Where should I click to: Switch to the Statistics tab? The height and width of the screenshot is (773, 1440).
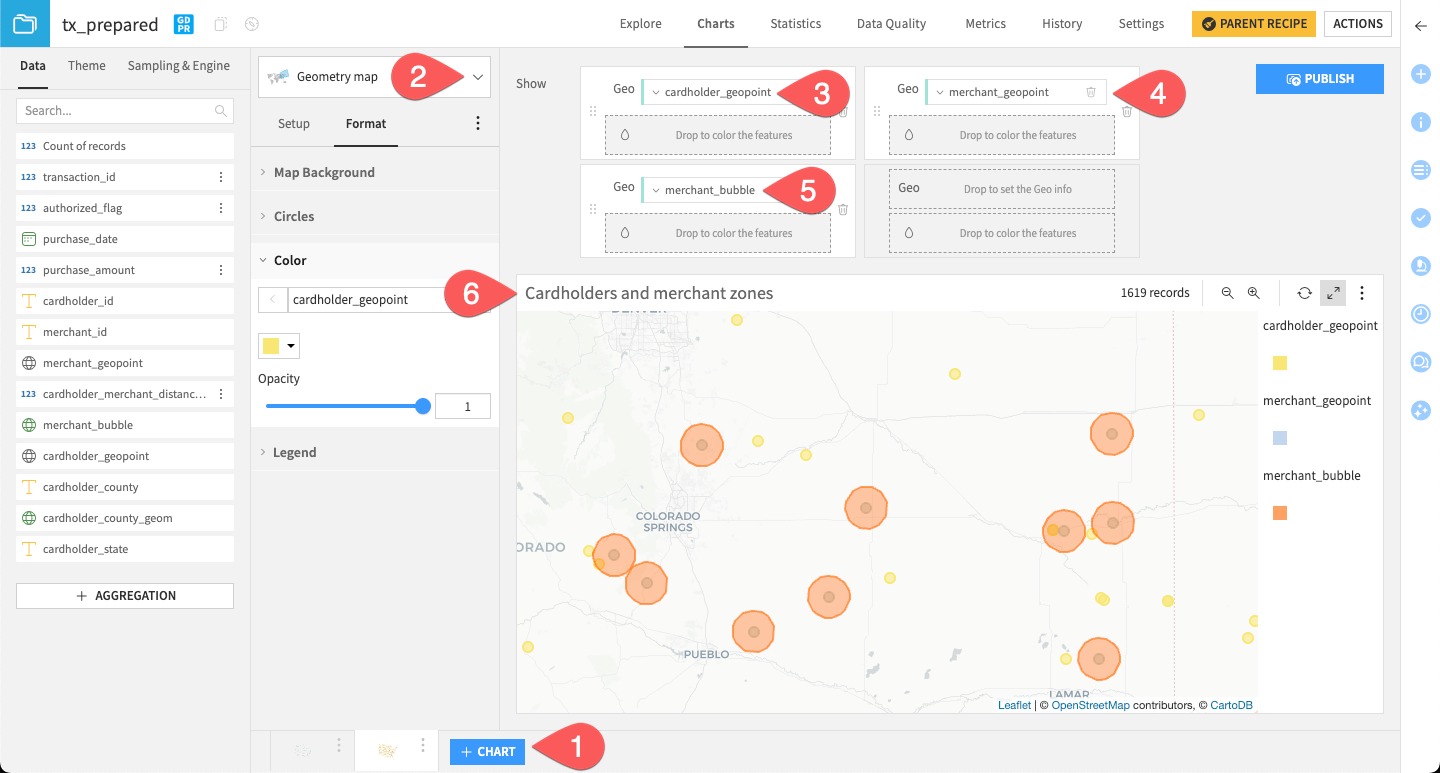795,23
